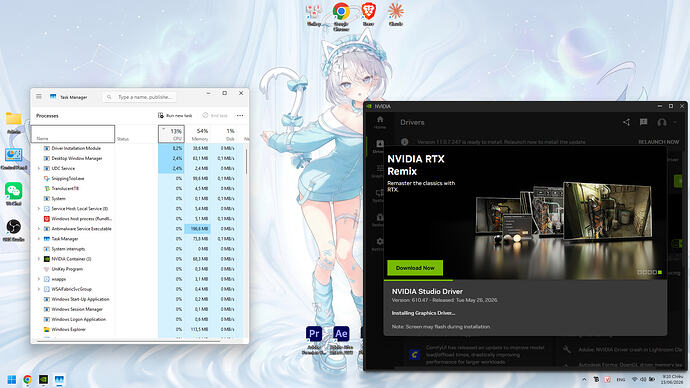This screenshot has height=388, width=690.
Task: Click the green Download Now button
Action: click(415, 267)
